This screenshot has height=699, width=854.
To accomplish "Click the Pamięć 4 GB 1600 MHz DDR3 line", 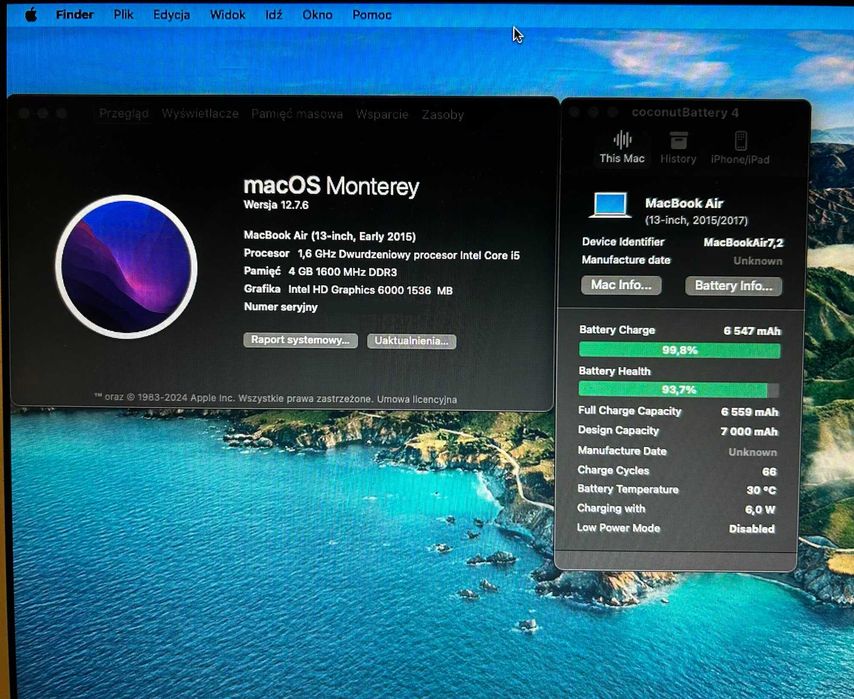I will tap(320, 271).
